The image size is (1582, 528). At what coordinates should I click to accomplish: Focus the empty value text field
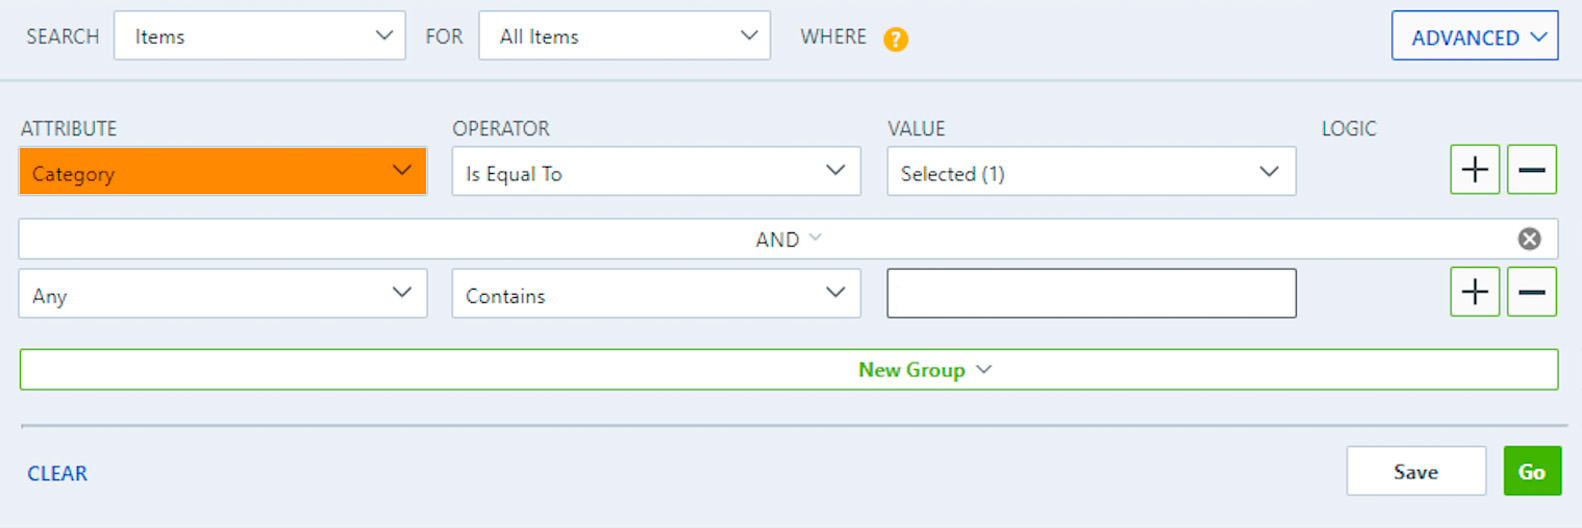pos(1091,293)
